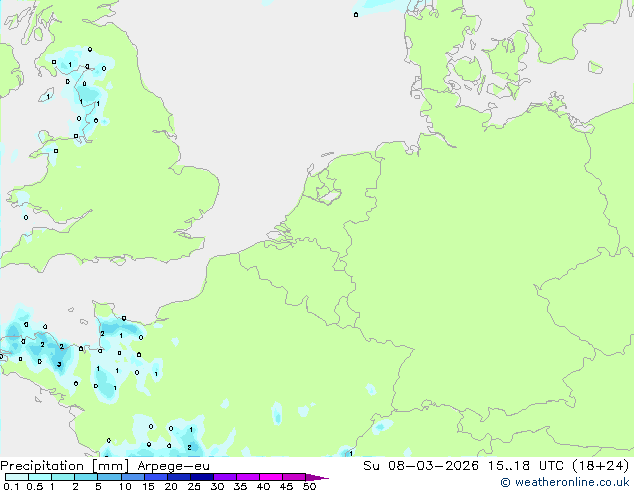Select legend swatch between 5 and 10
The height and width of the screenshot is (490, 634).
(109, 477)
